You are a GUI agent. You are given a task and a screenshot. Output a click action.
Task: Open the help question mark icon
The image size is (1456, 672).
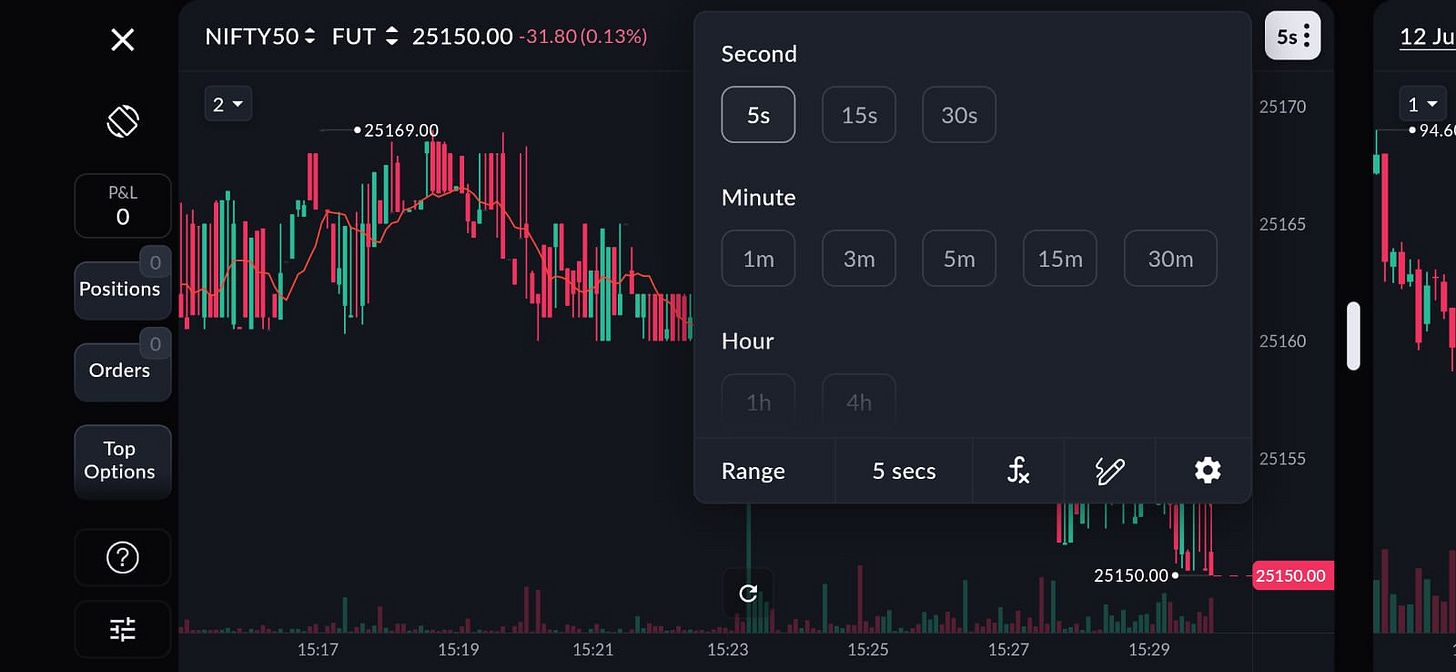tap(122, 557)
